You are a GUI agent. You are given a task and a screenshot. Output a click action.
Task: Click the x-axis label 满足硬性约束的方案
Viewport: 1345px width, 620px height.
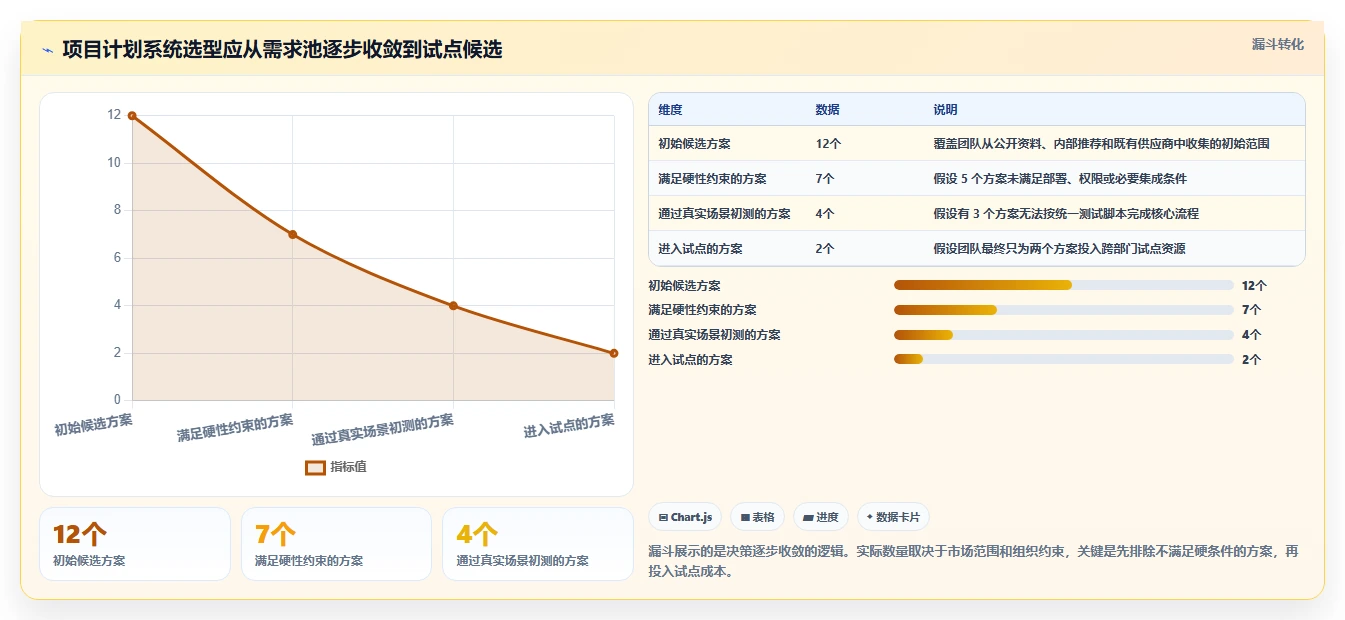coord(235,427)
